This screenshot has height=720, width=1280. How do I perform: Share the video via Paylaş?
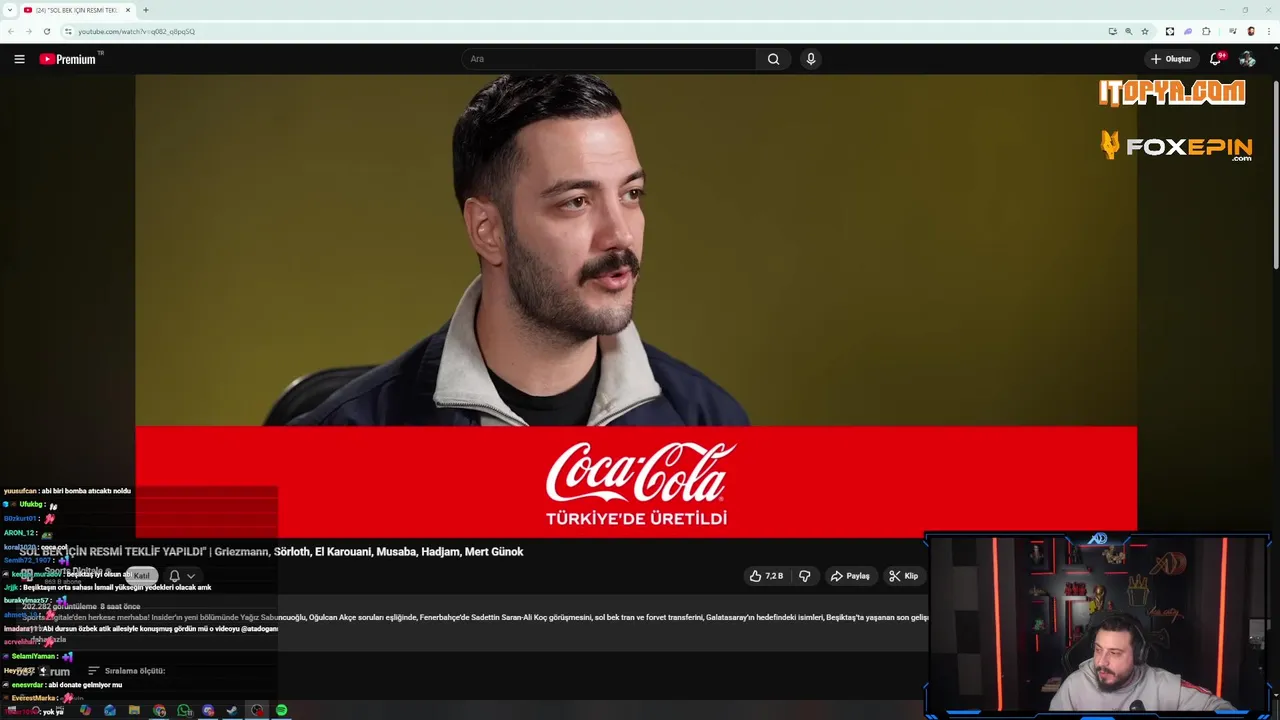(x=850, y=576)
